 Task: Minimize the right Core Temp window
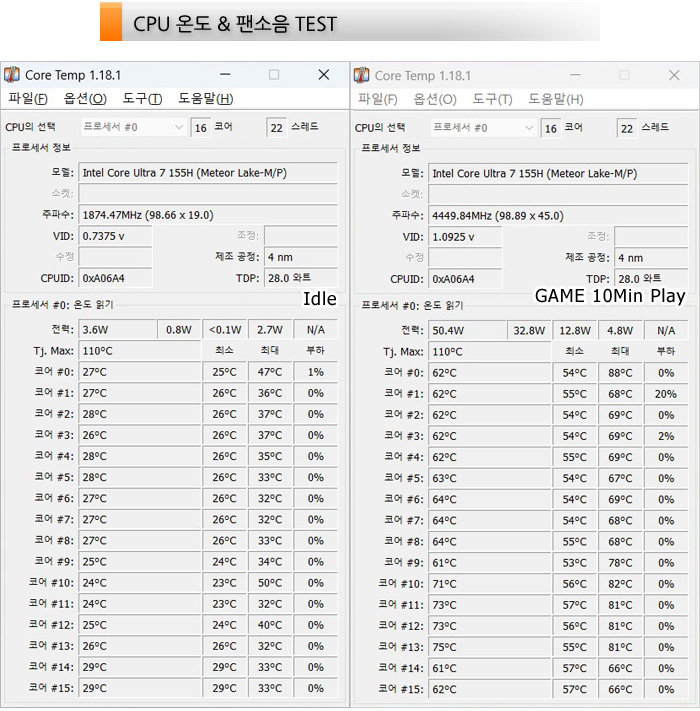pyautogui.click(x=575, y=75)
